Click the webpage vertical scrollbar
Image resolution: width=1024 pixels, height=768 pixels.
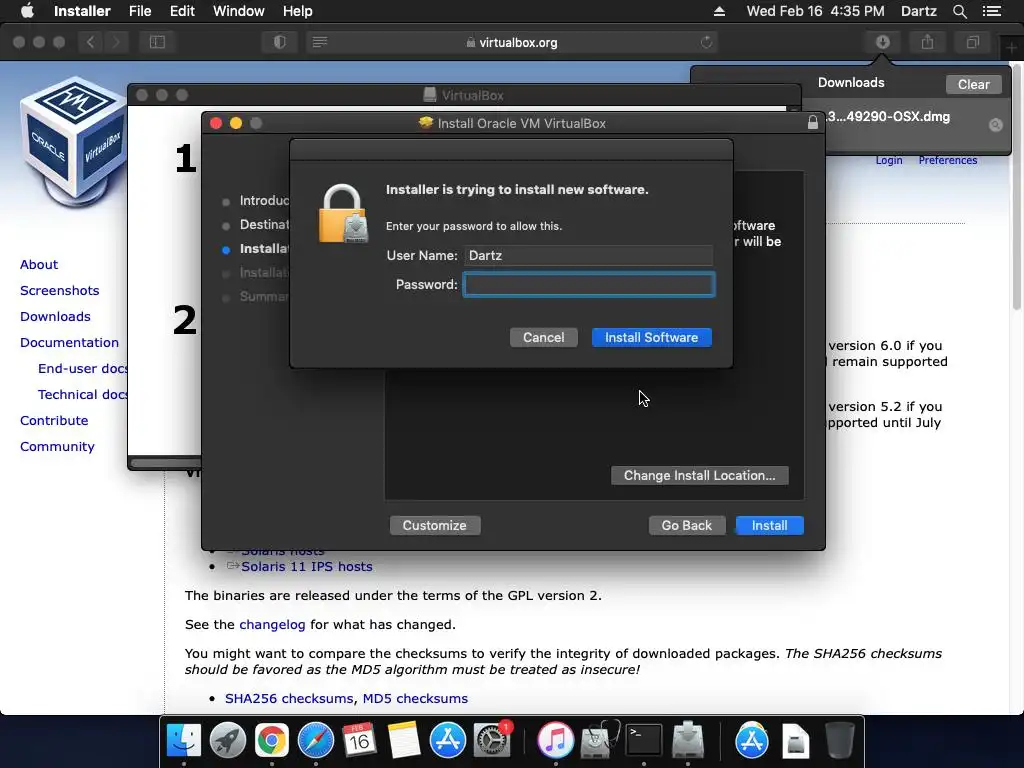(x=1017, y=187)
